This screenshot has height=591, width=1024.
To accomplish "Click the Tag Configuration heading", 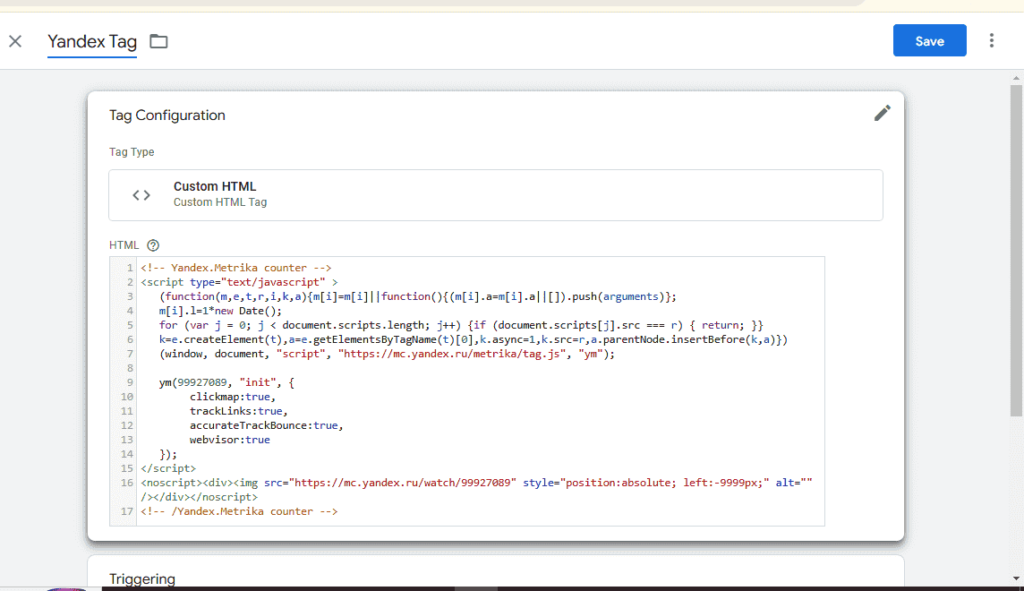I will point(167,116).
